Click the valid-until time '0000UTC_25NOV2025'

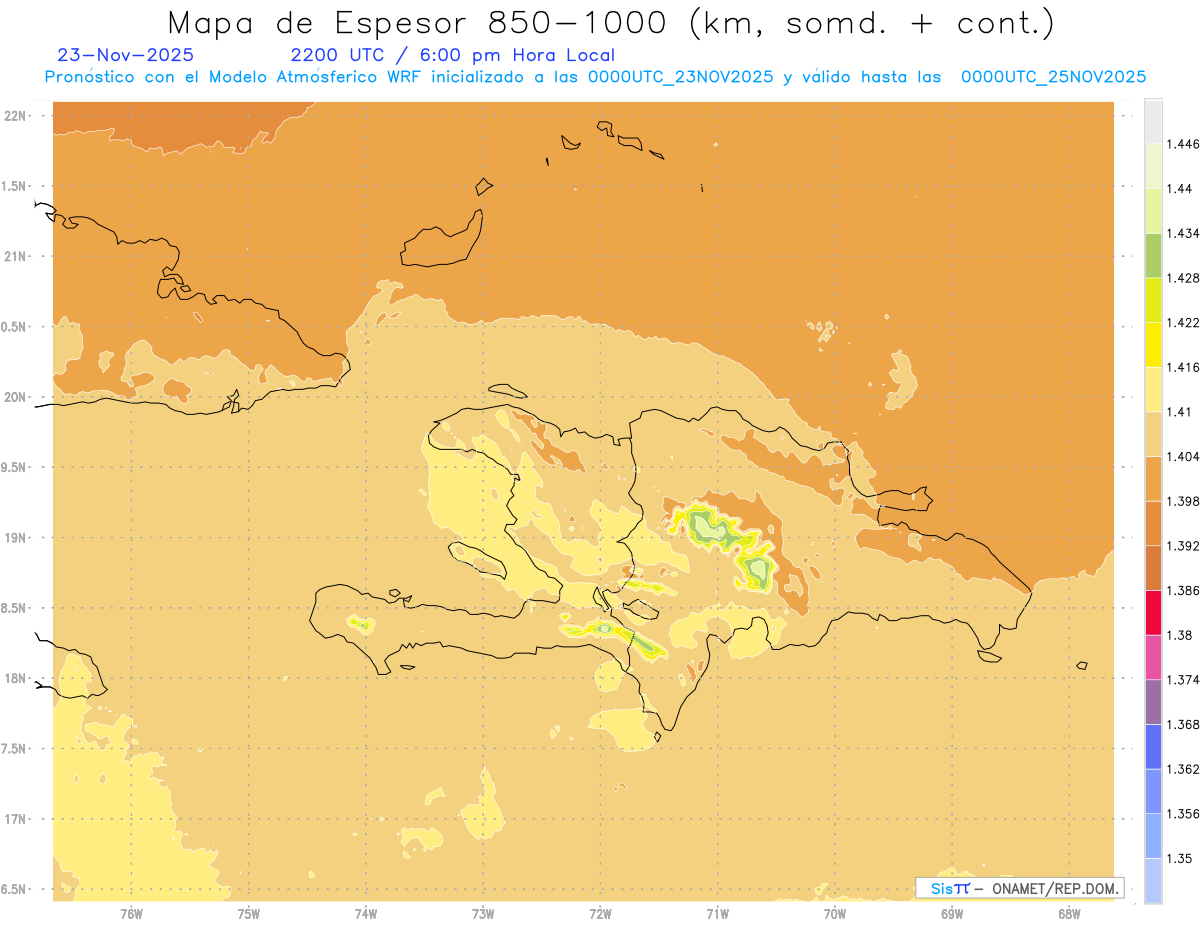tap(1054, 77)
